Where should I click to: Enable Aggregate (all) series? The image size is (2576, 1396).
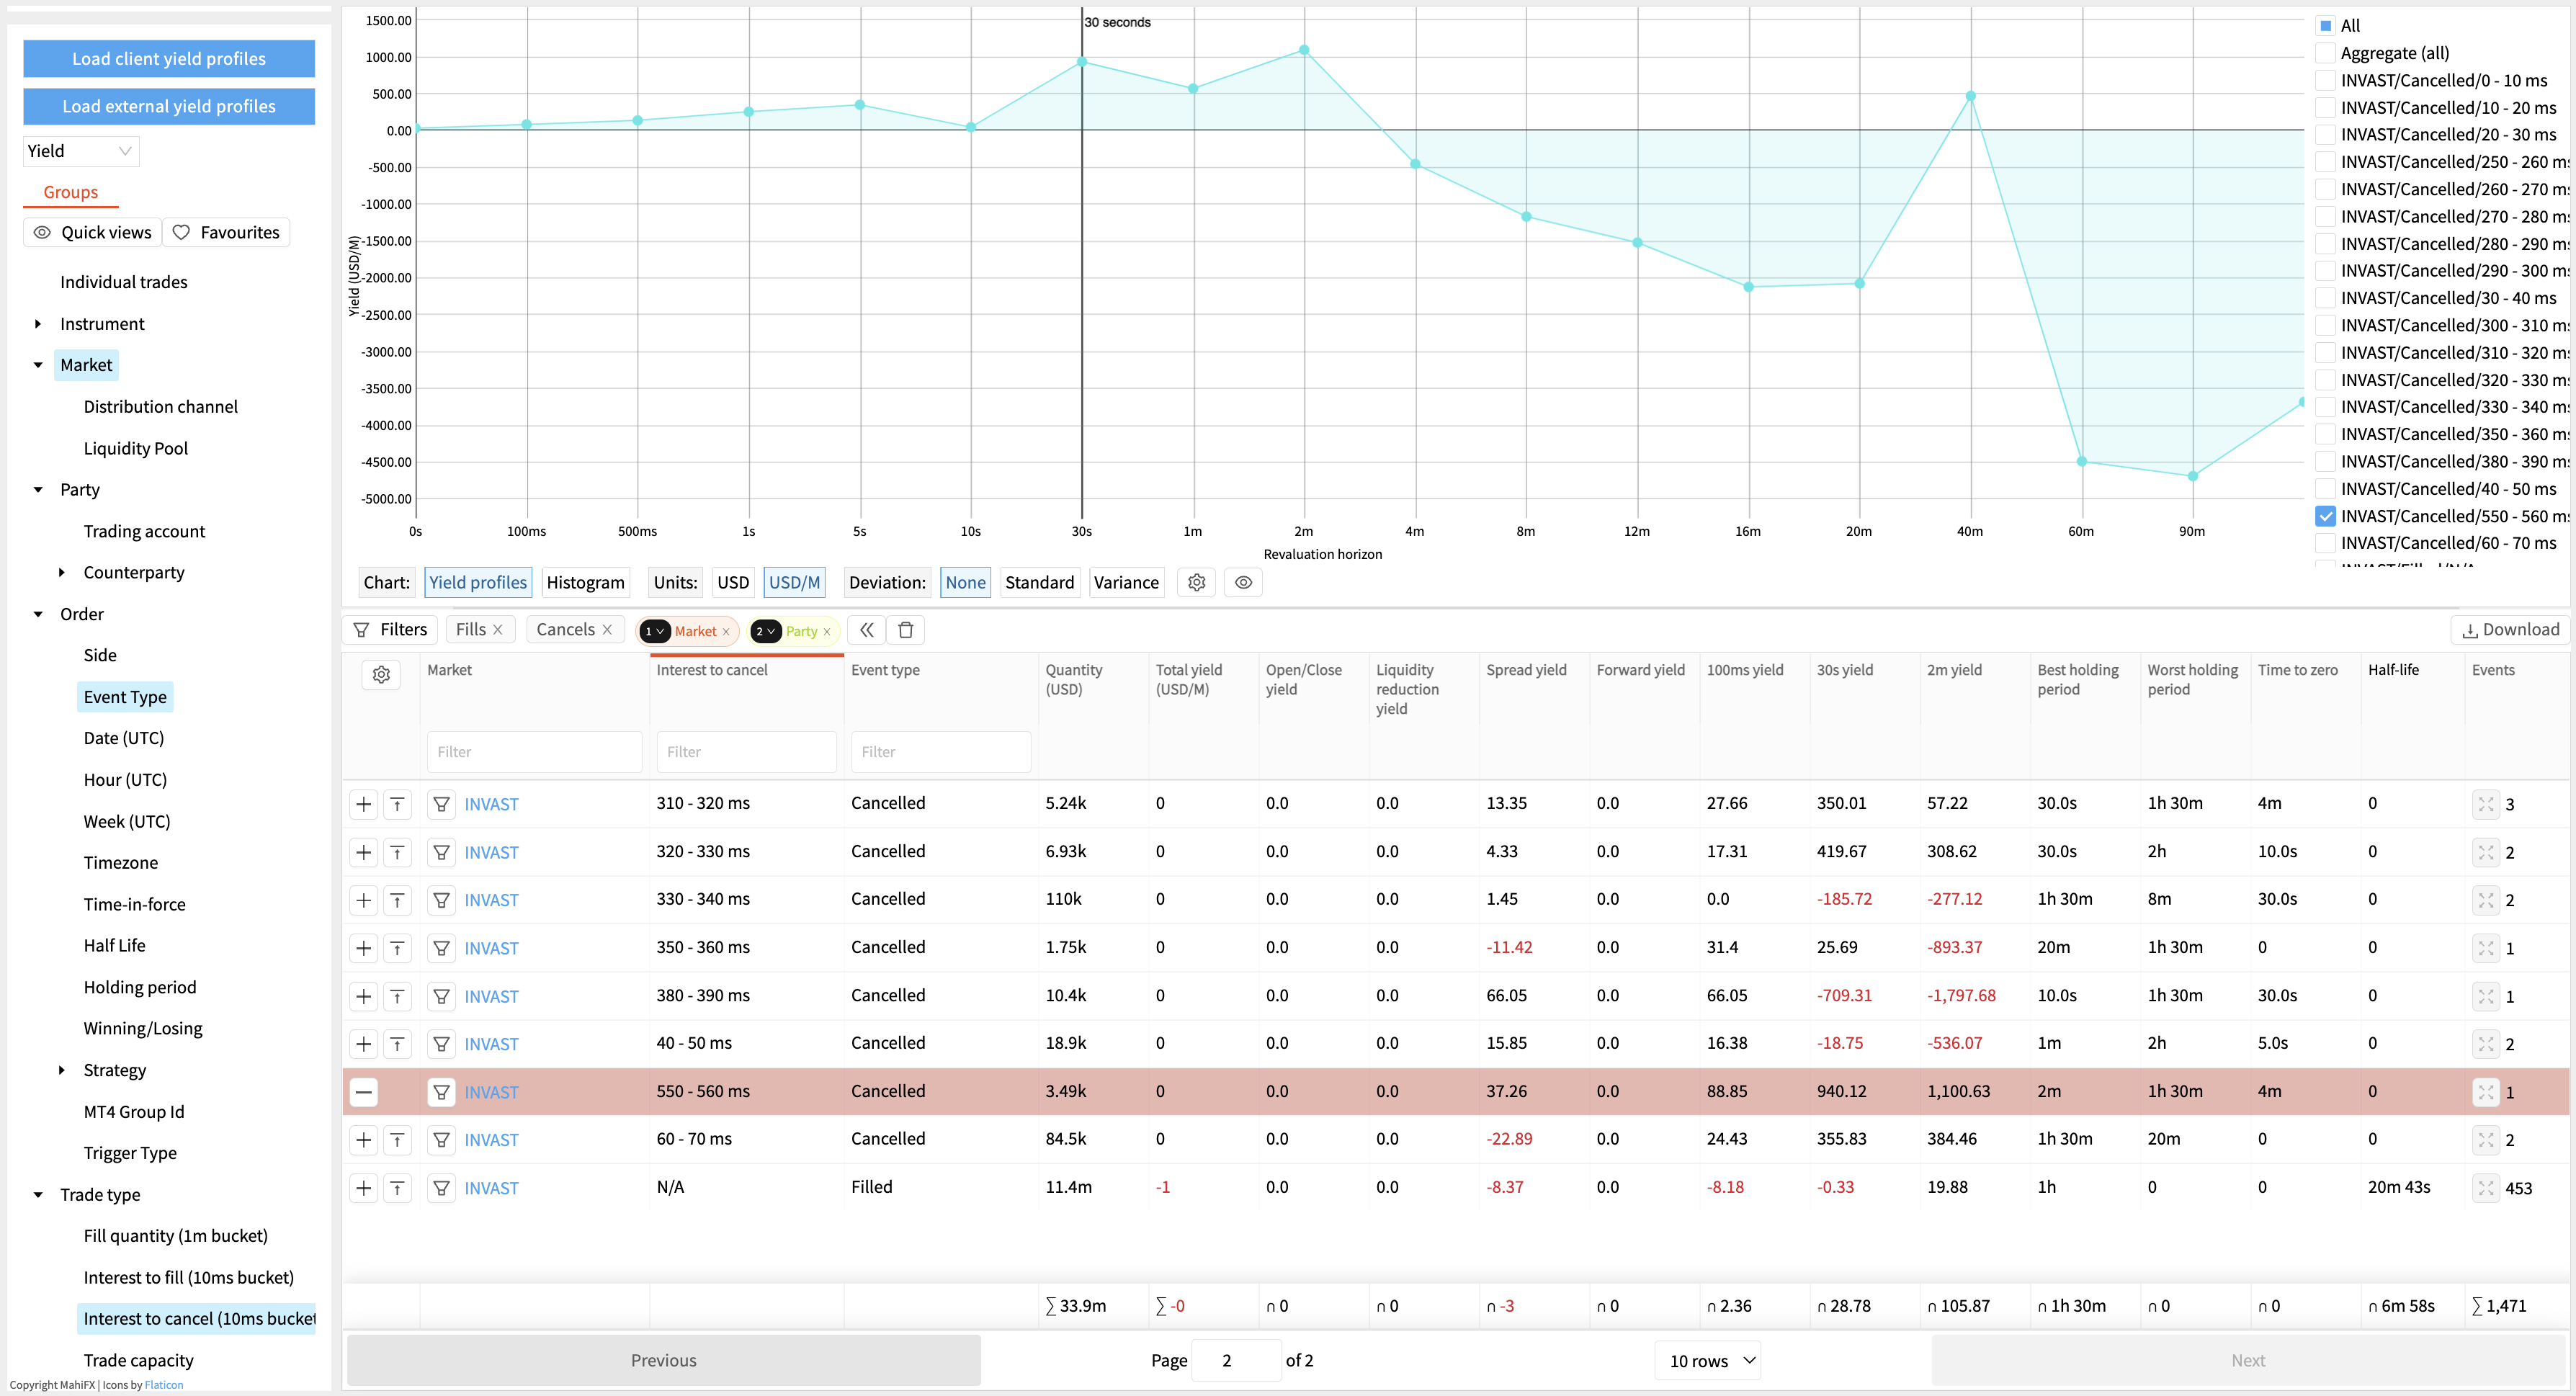(2326, 53)
